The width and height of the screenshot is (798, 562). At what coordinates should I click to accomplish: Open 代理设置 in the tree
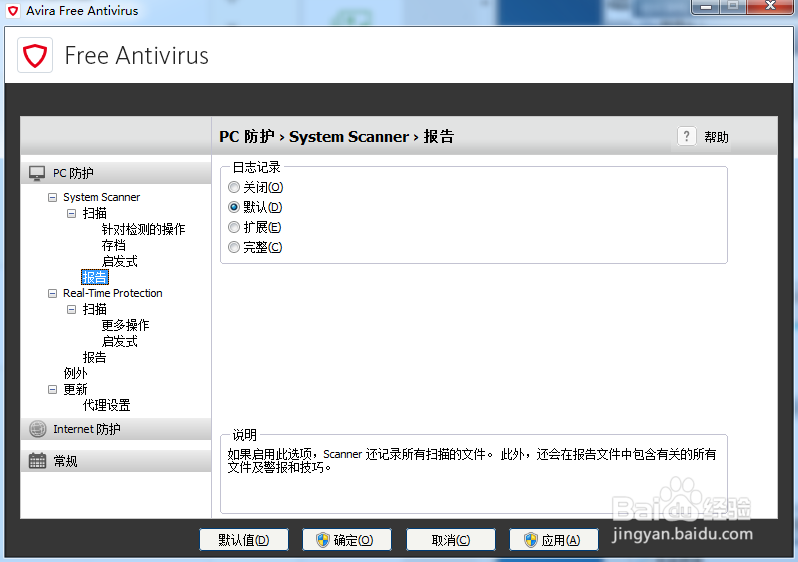click(x=106, y=406)
